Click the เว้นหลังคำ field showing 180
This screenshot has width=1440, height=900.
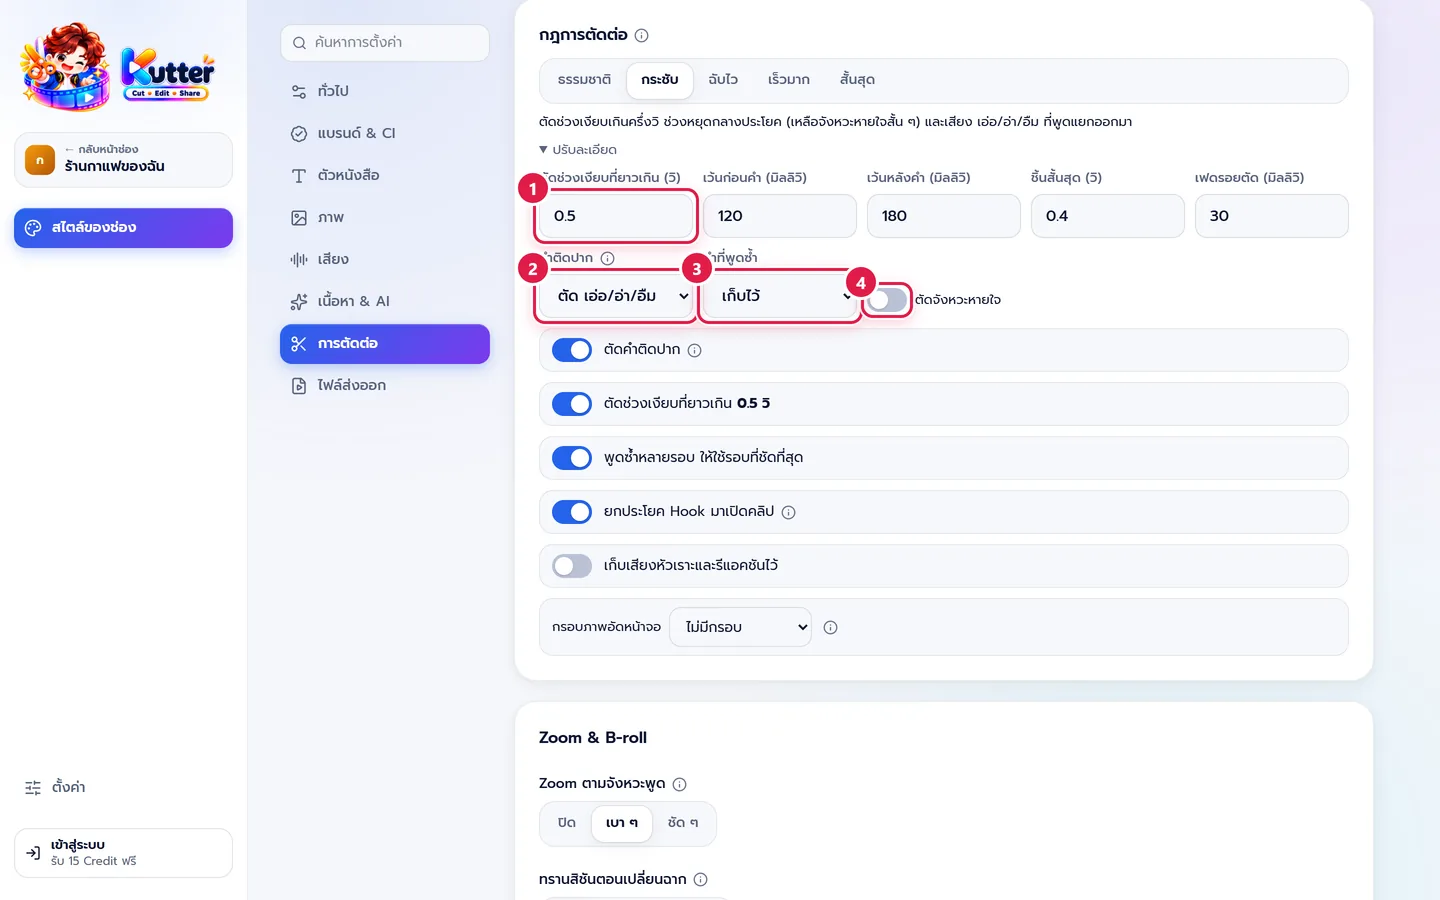pos(944,216)
